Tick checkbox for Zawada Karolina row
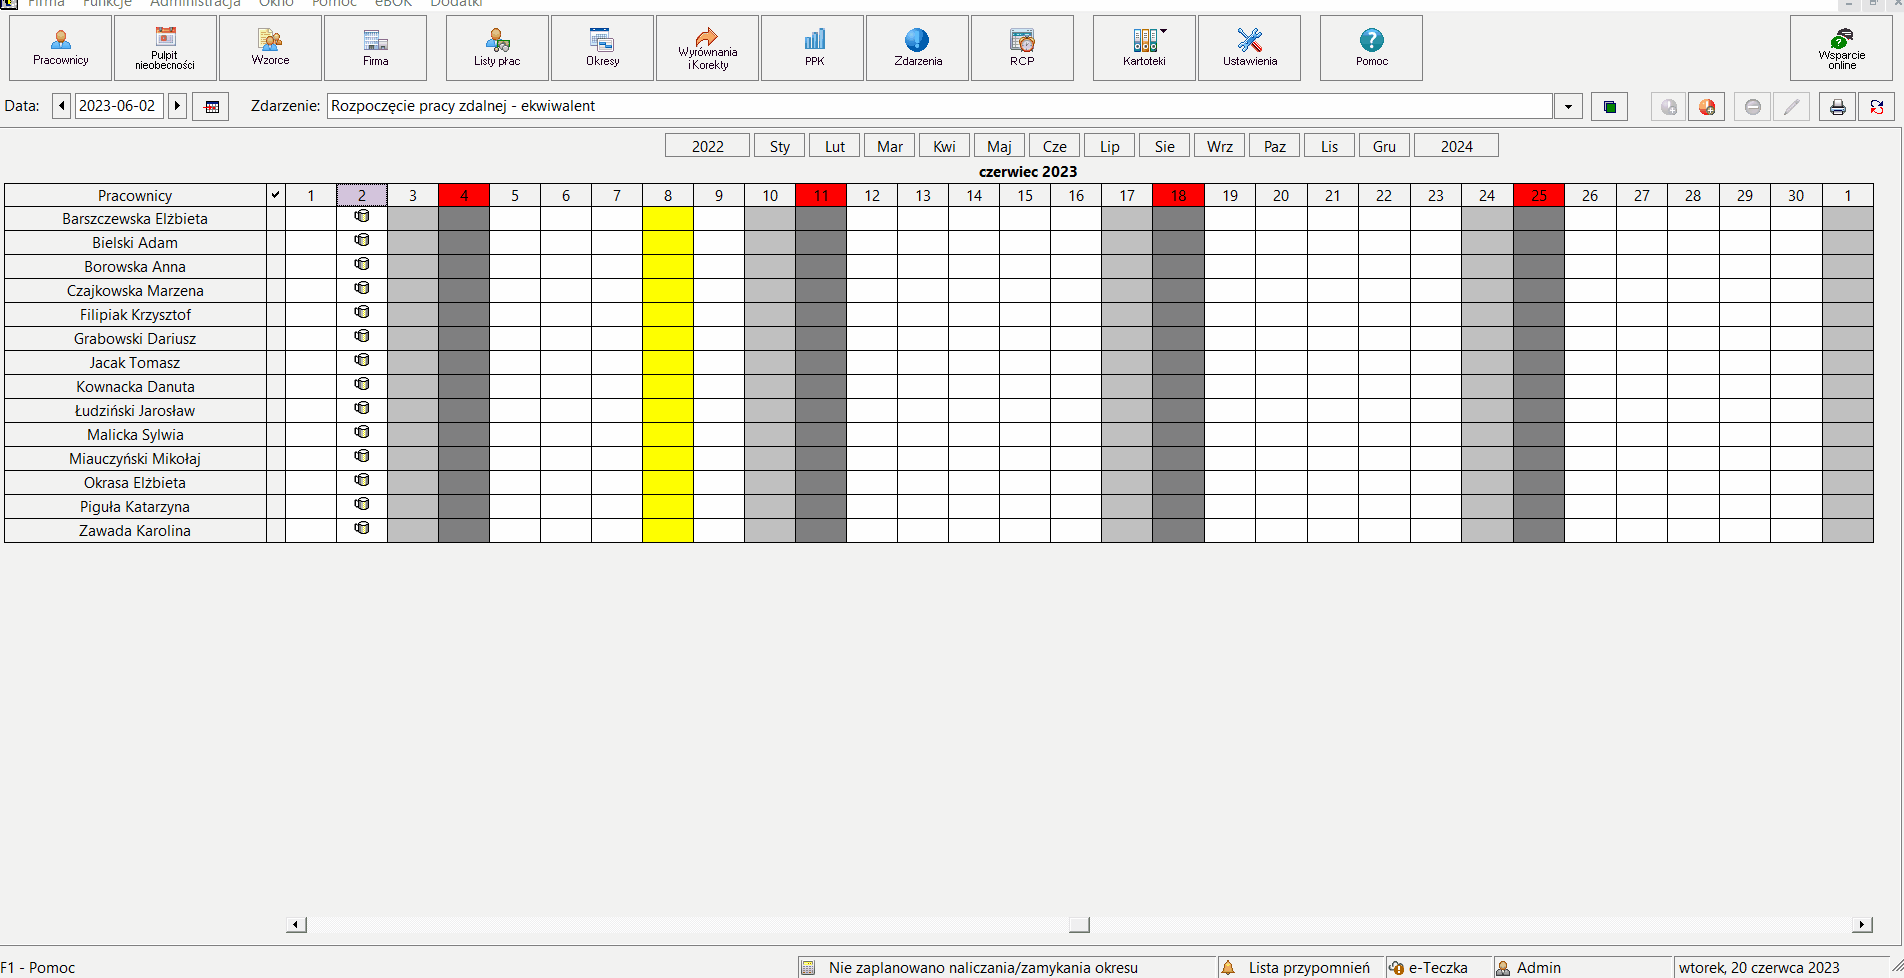1904x978 pixels. tap(276, 531)
